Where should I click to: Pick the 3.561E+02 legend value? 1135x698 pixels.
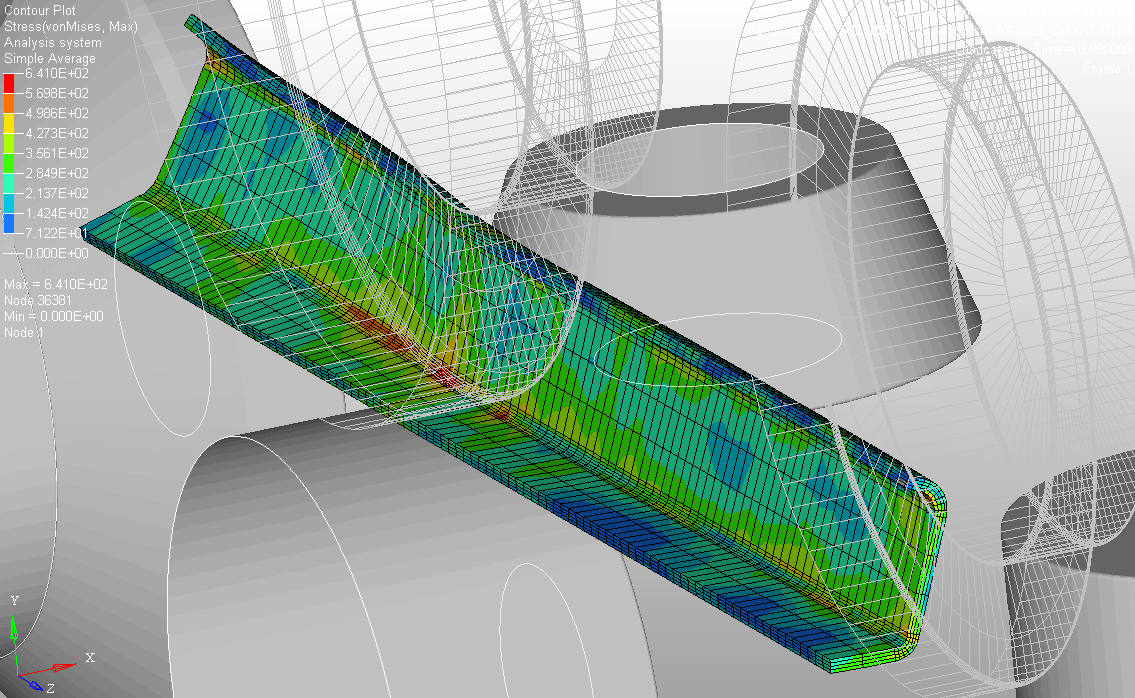(x=57, y=154)
